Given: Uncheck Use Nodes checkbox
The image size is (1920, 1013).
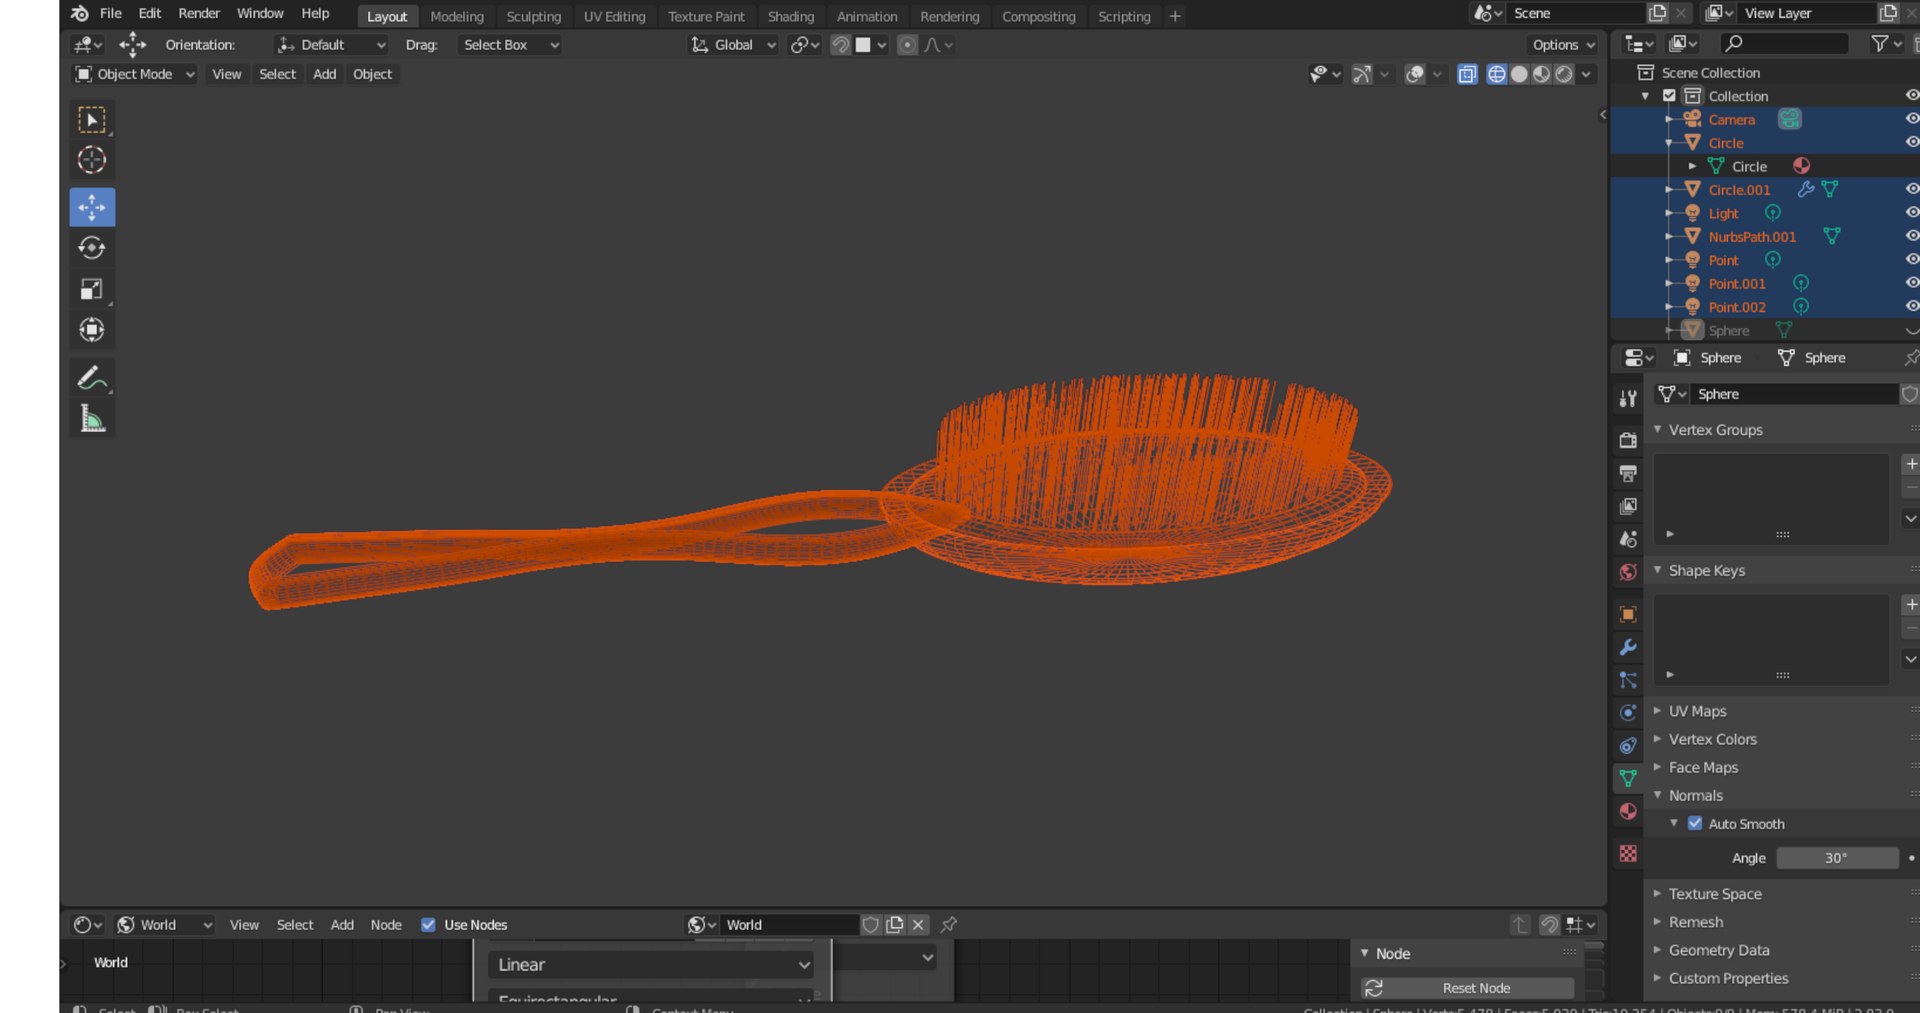Looking at the screenshot, I should click(x=428, y=925).
